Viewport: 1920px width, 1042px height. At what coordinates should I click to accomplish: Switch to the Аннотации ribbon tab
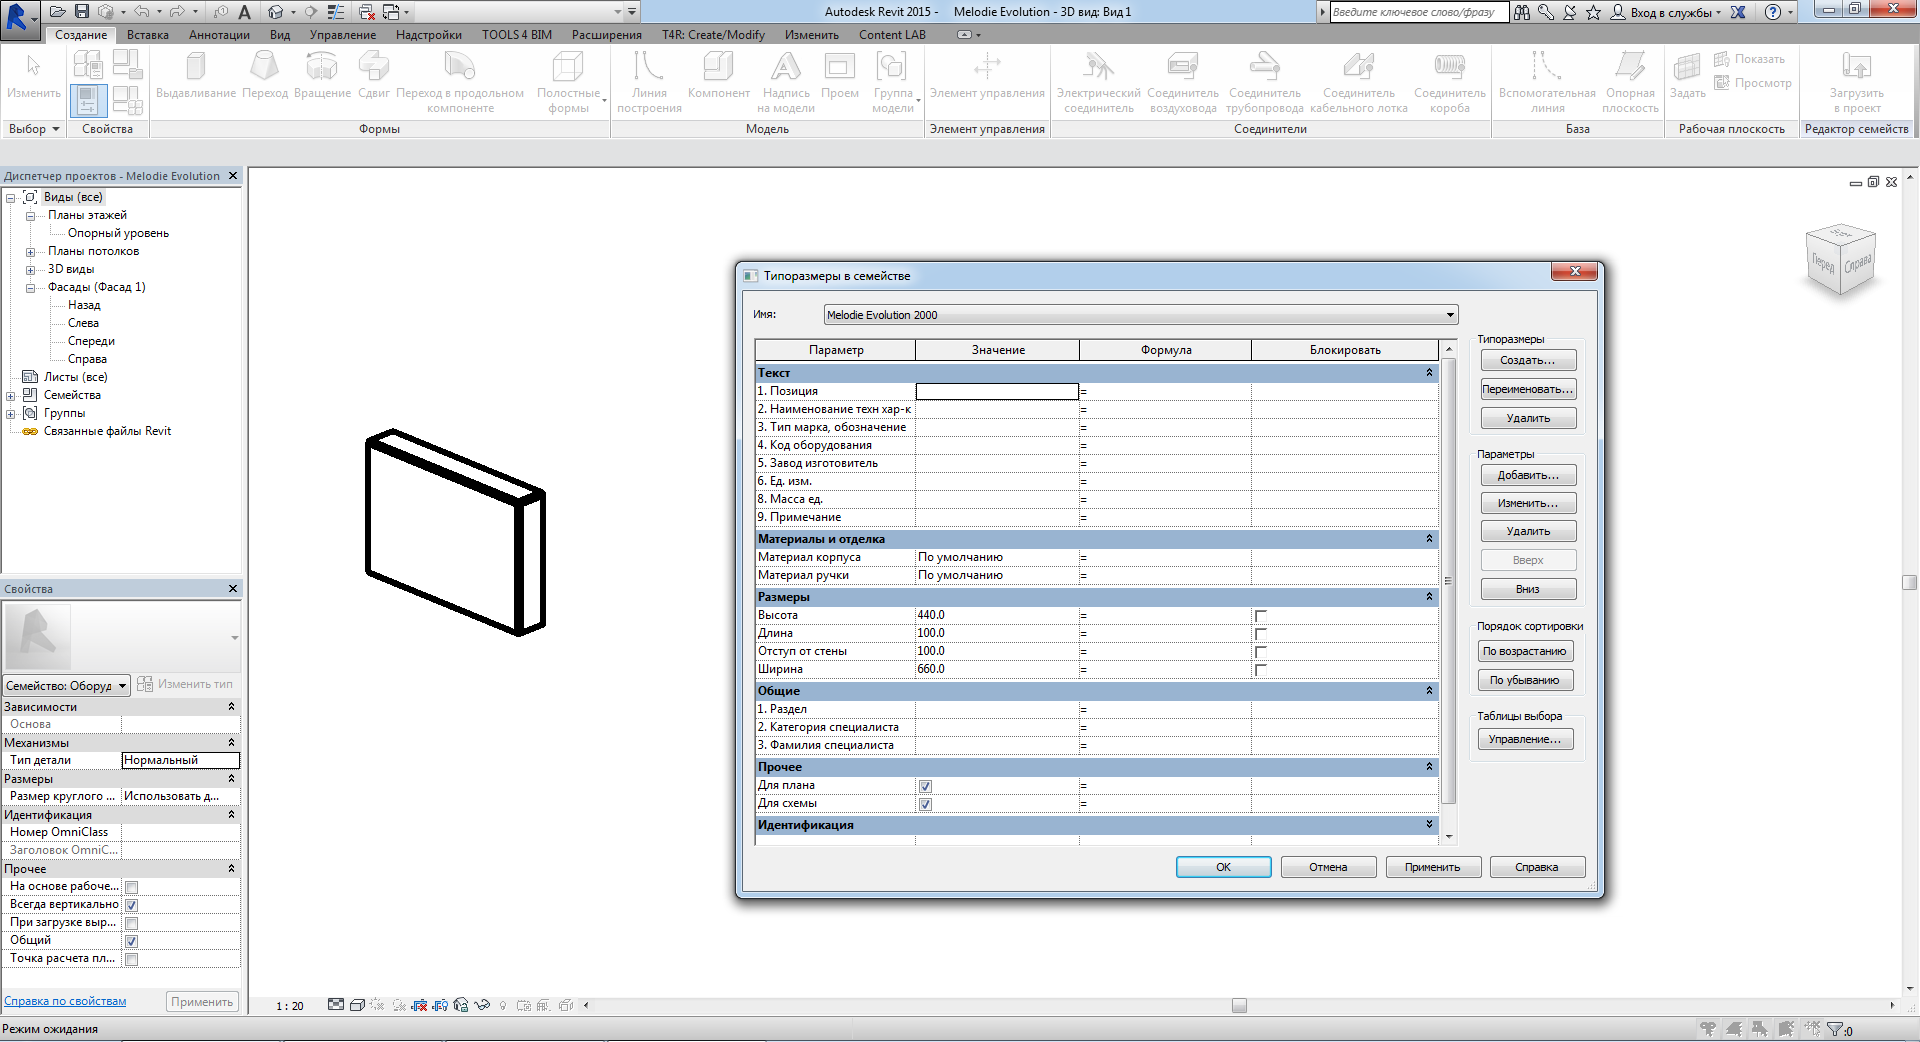[219, 35]
